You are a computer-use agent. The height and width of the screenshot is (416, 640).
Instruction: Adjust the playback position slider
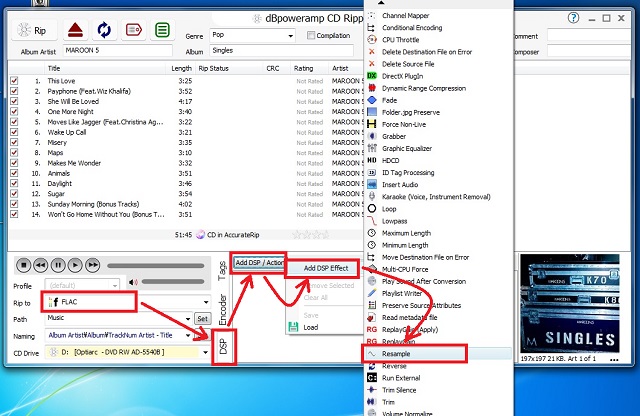tap(156, 266)
